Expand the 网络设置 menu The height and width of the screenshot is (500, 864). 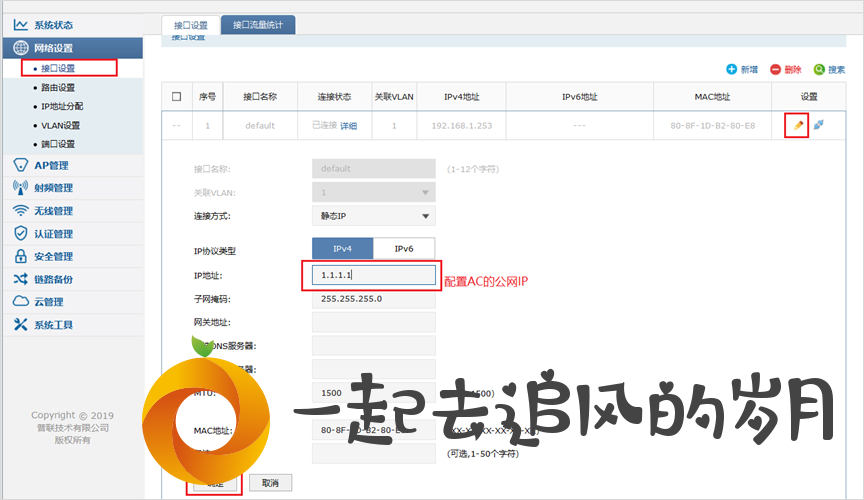[x=73, y=48]
